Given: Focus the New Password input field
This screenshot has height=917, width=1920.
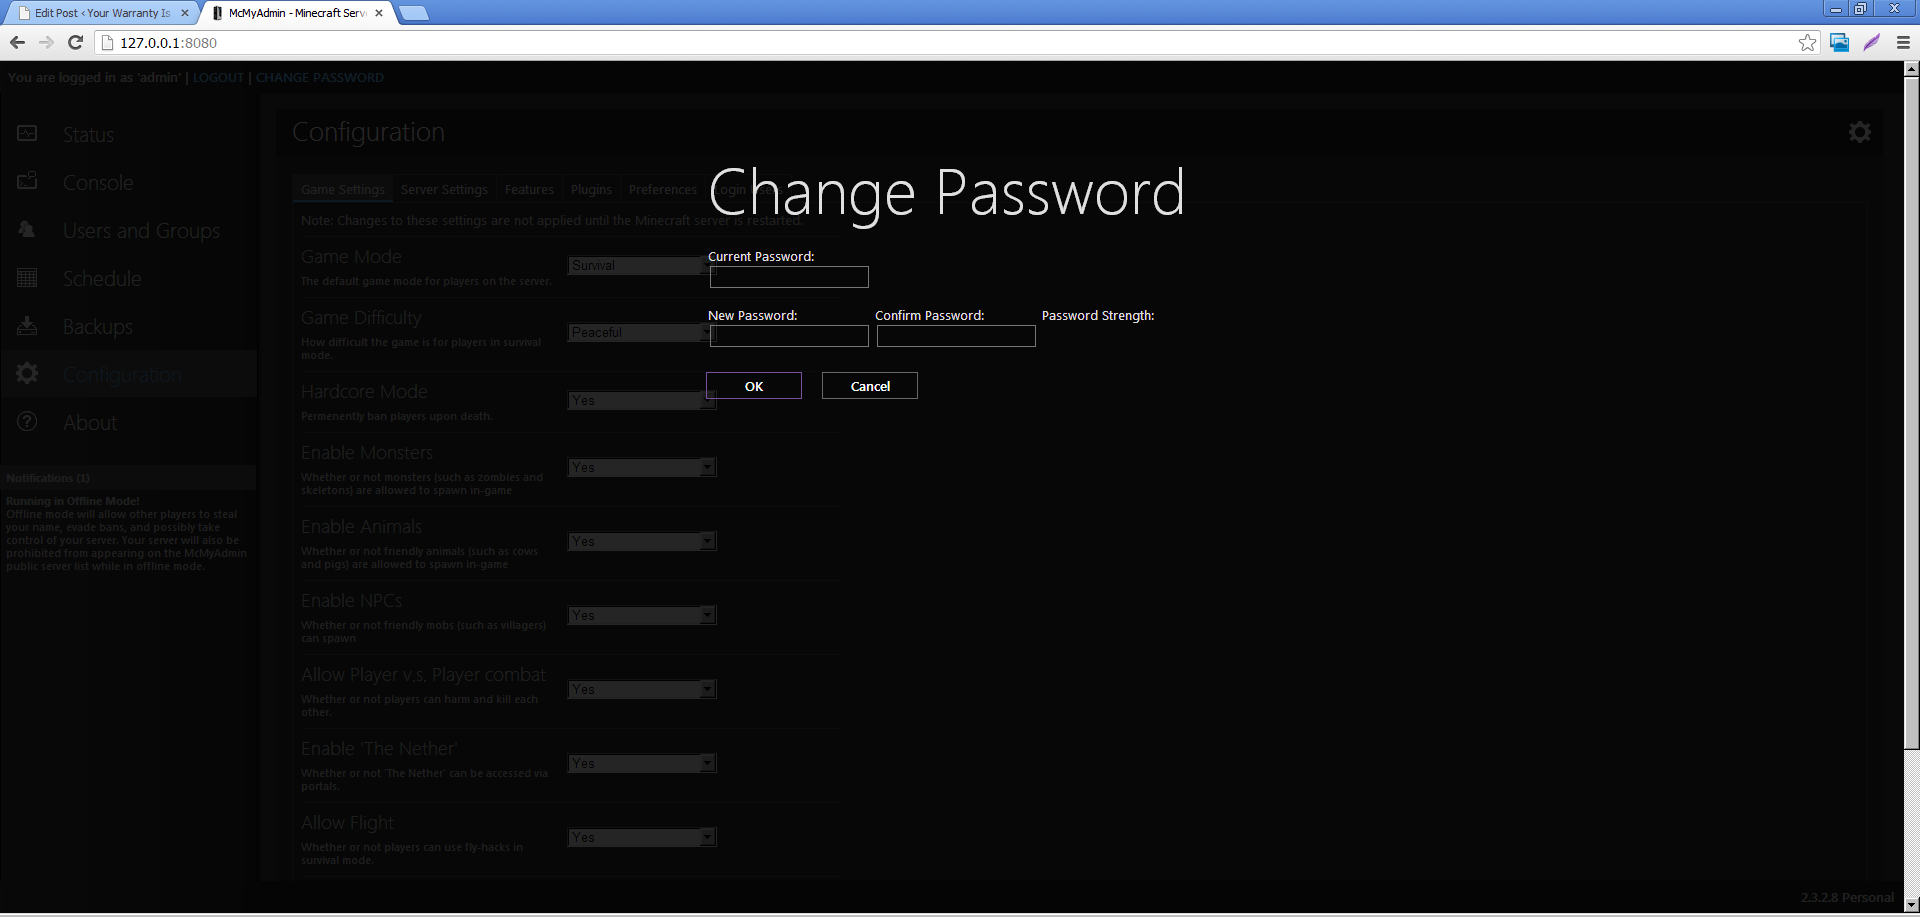Looking at the screenshot, I should (x=789, y=336).
